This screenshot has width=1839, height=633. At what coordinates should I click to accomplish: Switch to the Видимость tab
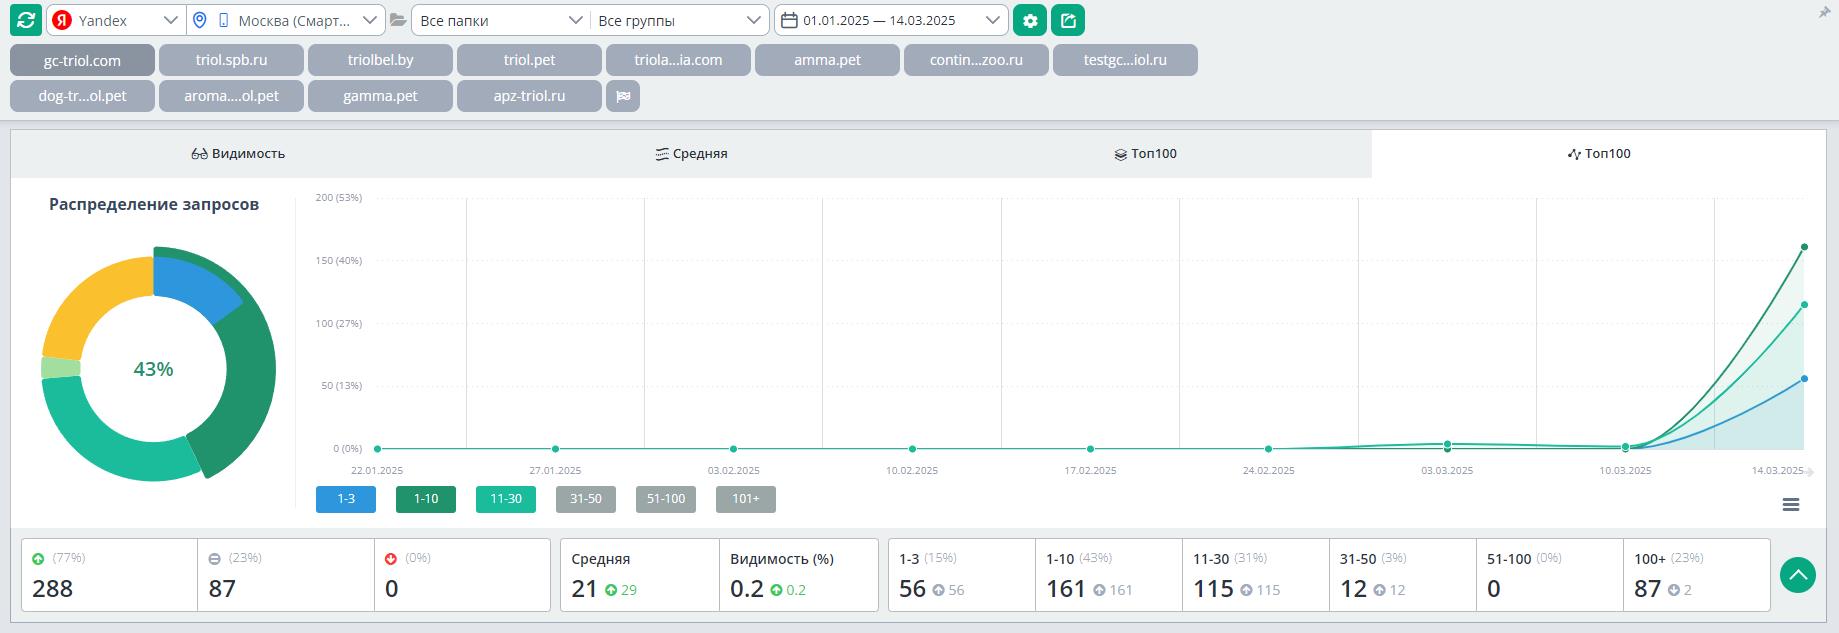(x=238, y=154)
